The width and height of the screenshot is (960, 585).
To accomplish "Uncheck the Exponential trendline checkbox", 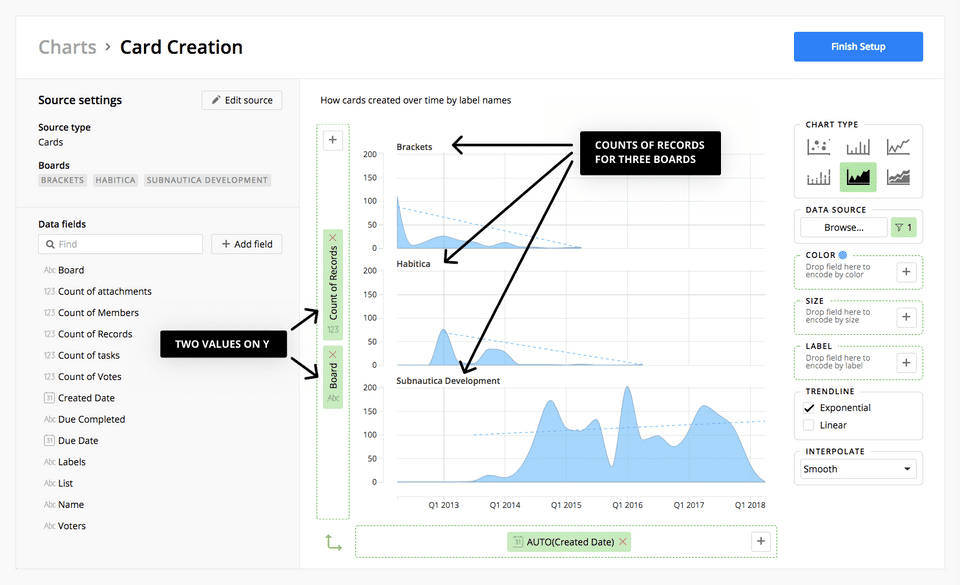I will tap(809, 408).
